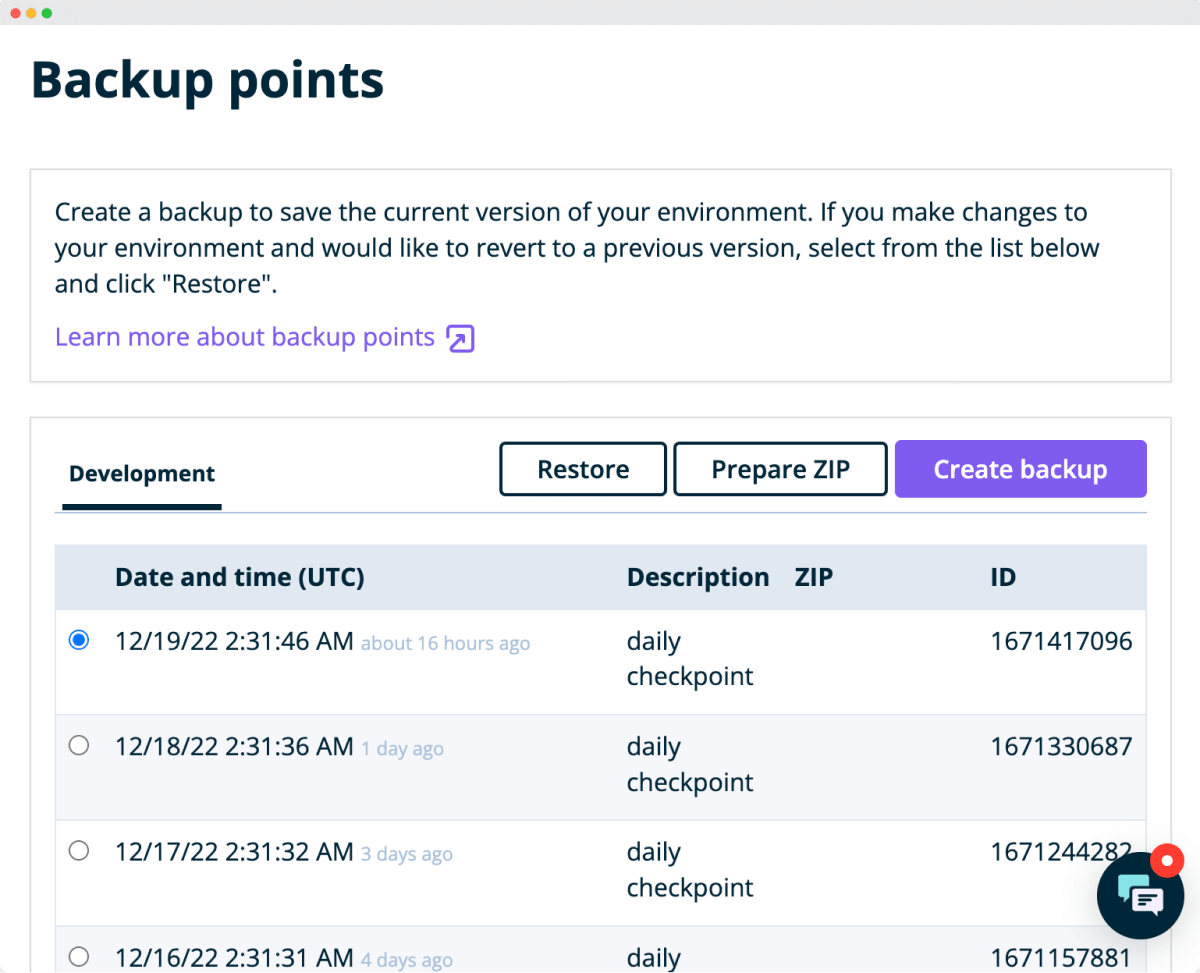Click the "daily checkpoint" description for 12/18/22
The image size is (1200, 973).
click(x=689, y=764)
